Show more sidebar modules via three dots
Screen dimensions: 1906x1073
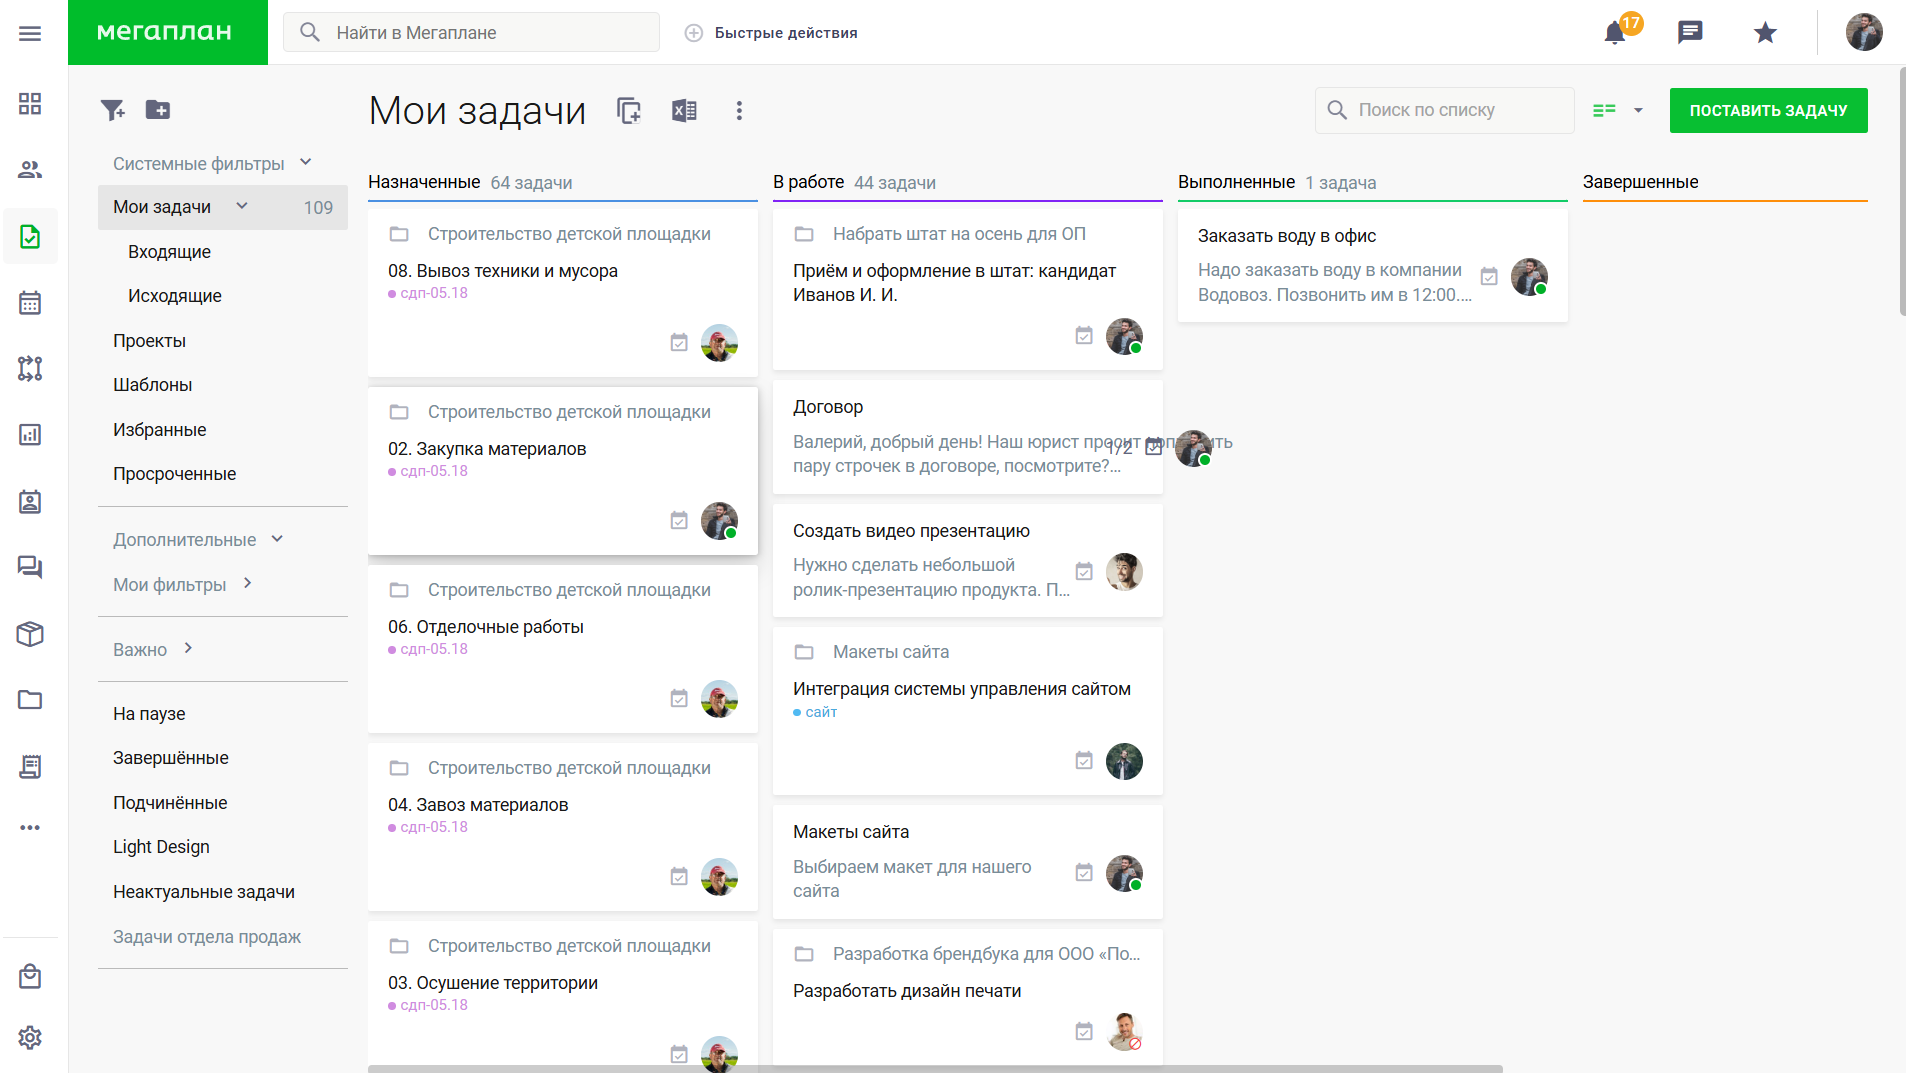click(x=30, y=828)
